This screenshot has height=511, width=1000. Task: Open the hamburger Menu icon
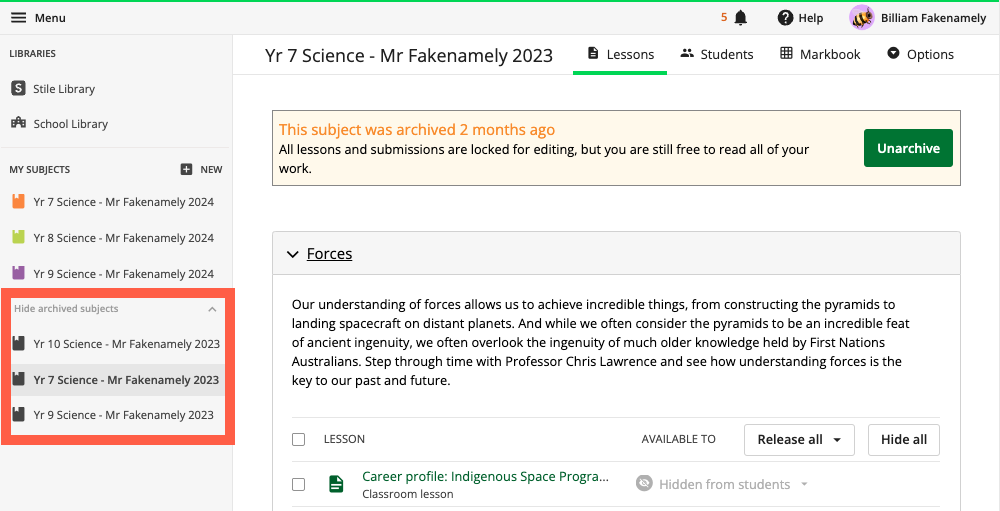pos(18,18)
